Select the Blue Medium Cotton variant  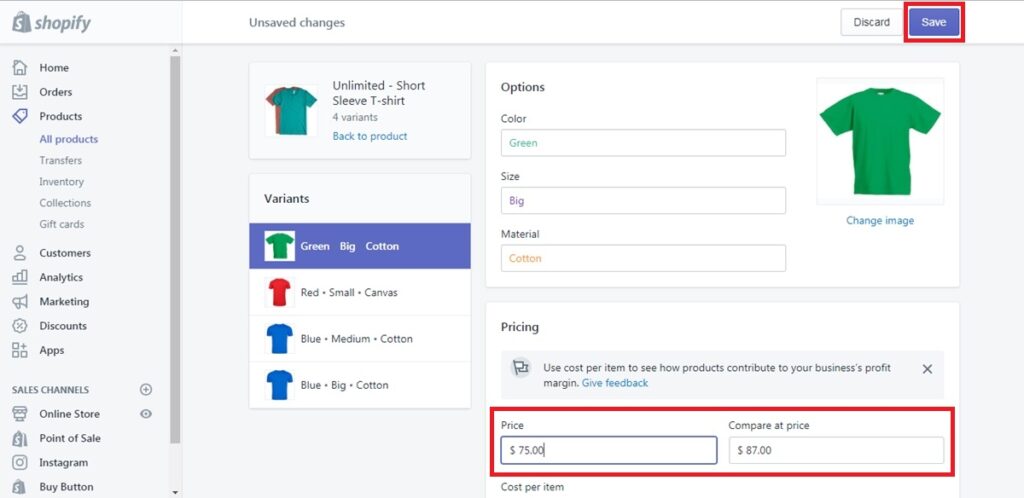(360, 339)
